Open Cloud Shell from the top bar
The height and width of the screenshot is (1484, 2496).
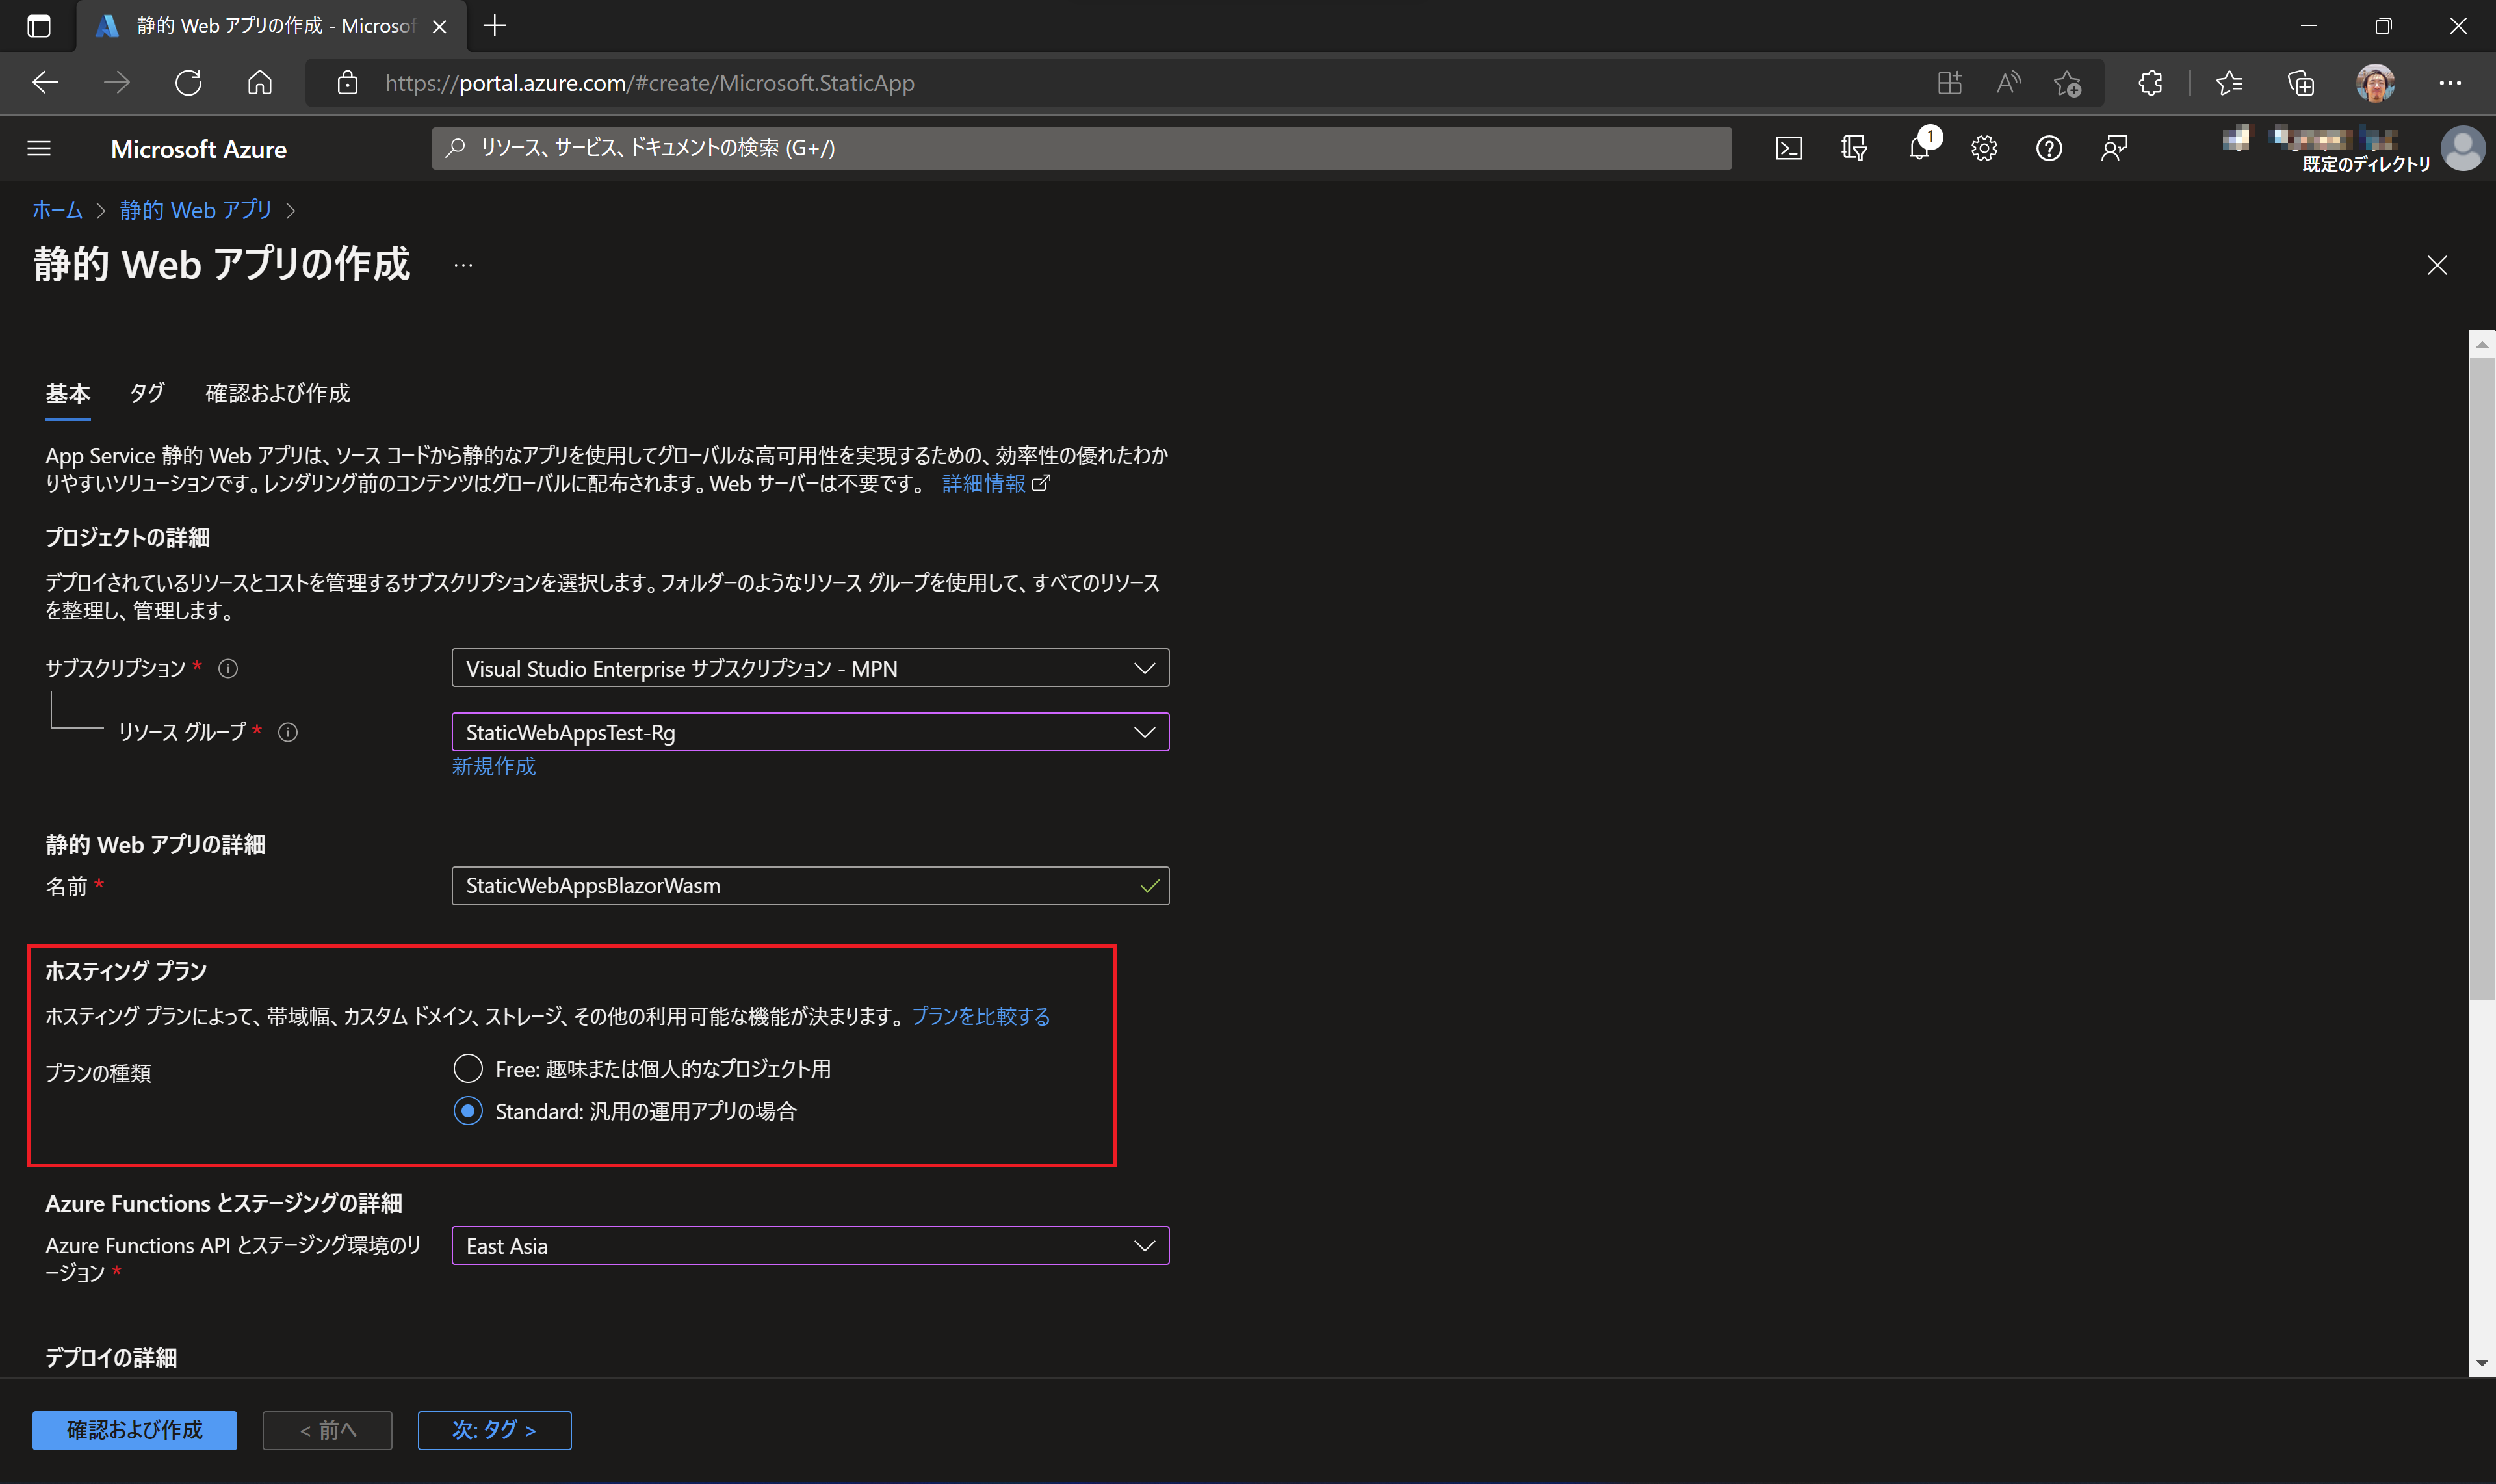click(x=1789, y=148)
